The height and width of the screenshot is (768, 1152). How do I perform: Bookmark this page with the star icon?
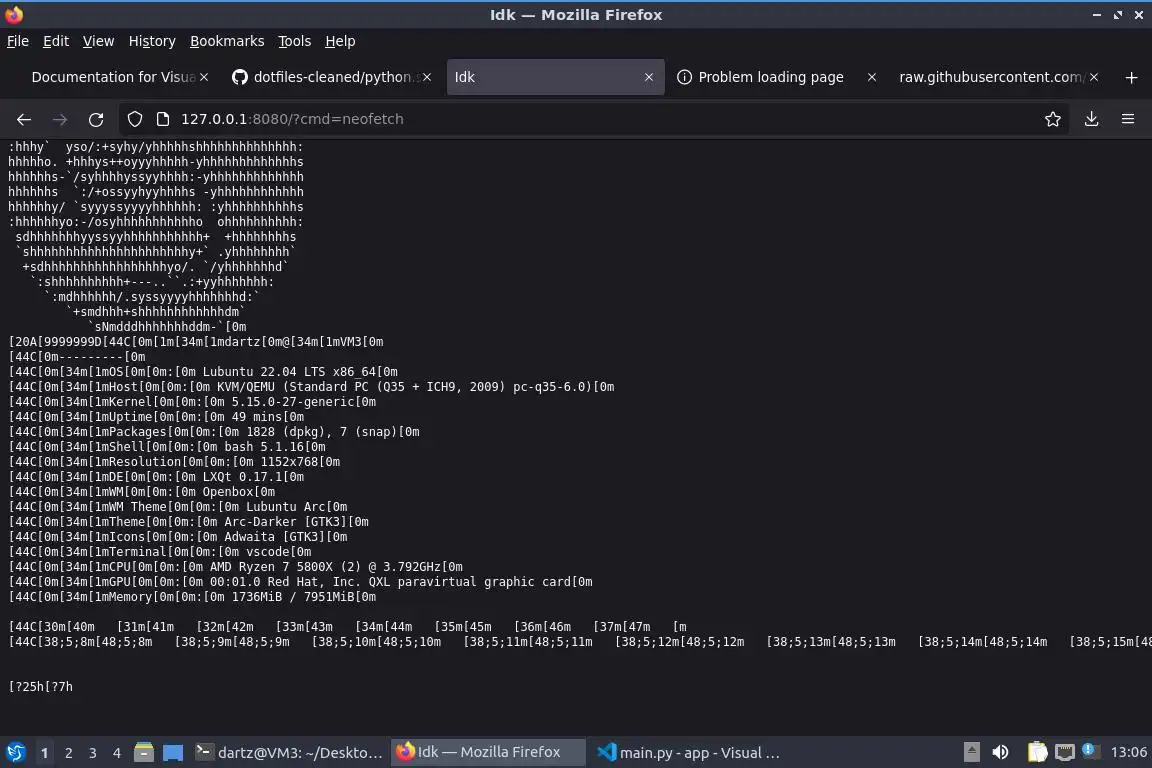point(1053,119)
